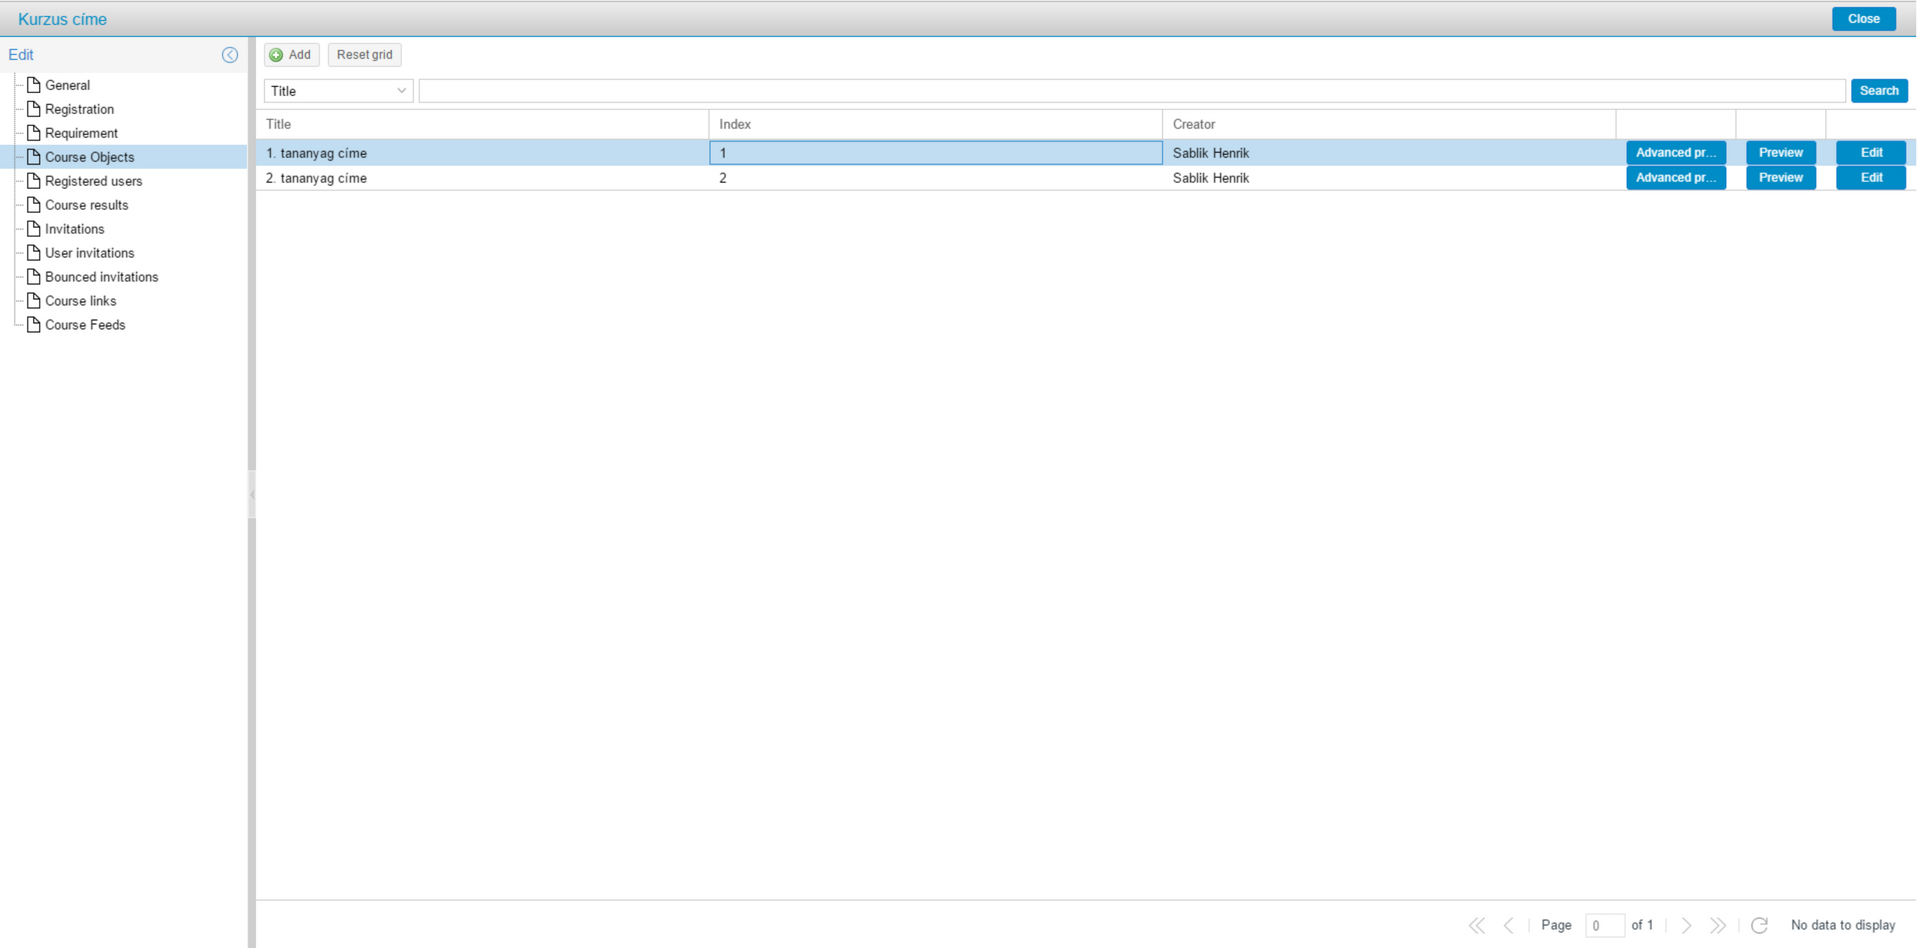Image resolution: width=1918 pixels, height=948 pixels.
Task: Click the green Add plus icon
Action: (277, 55)
